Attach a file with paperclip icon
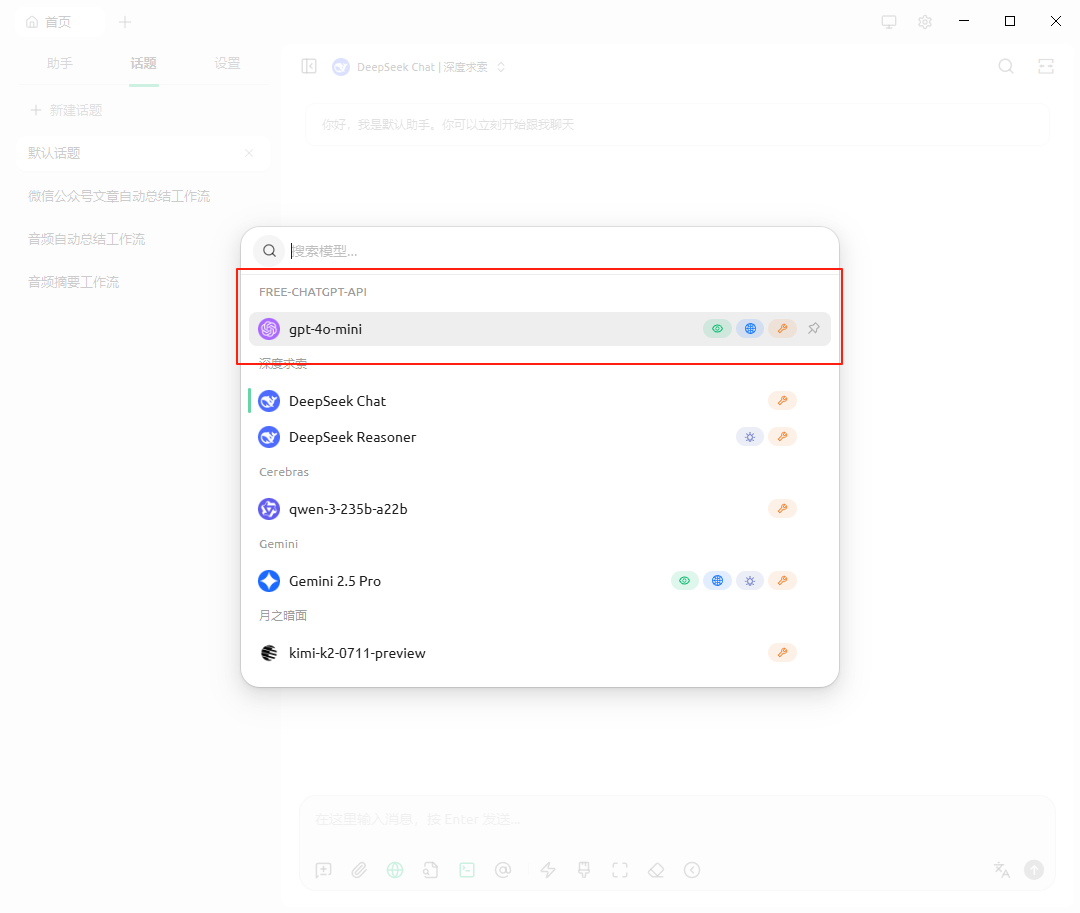 click(x=359, y=870)
